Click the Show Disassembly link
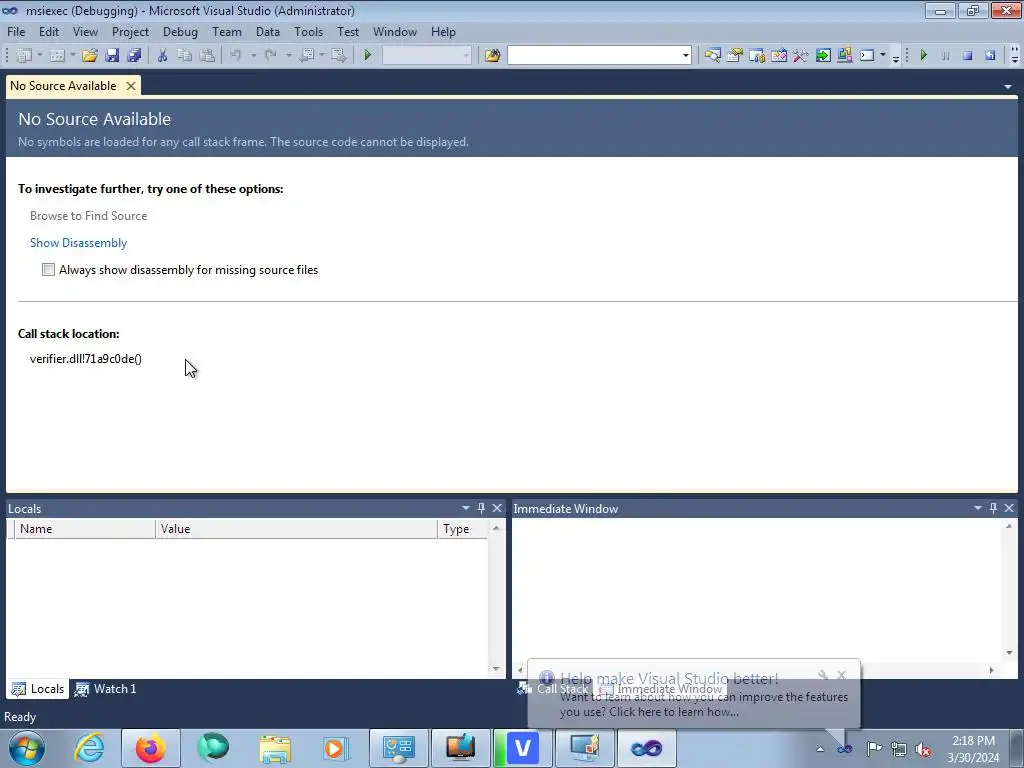1024x768 pixels. pyautogui.click(x=78, y=243)
